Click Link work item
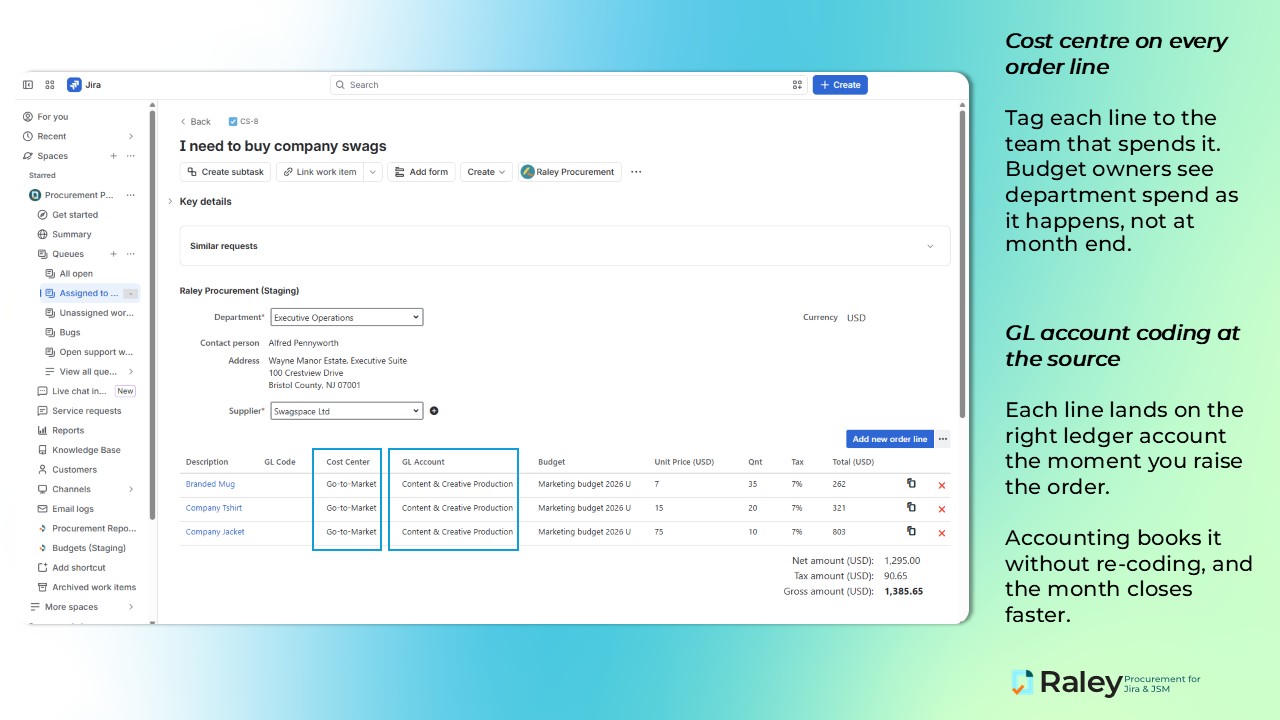The height and width of the screenshot is (720, 1280). click(x=319, y=172)
